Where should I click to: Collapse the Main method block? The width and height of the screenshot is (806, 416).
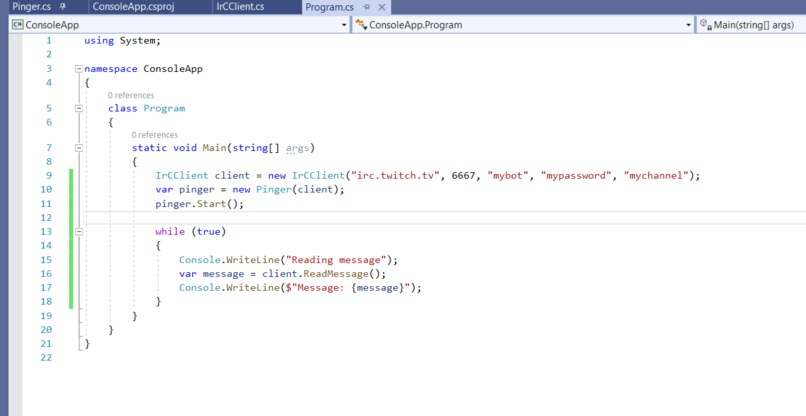tap(79, 148)
